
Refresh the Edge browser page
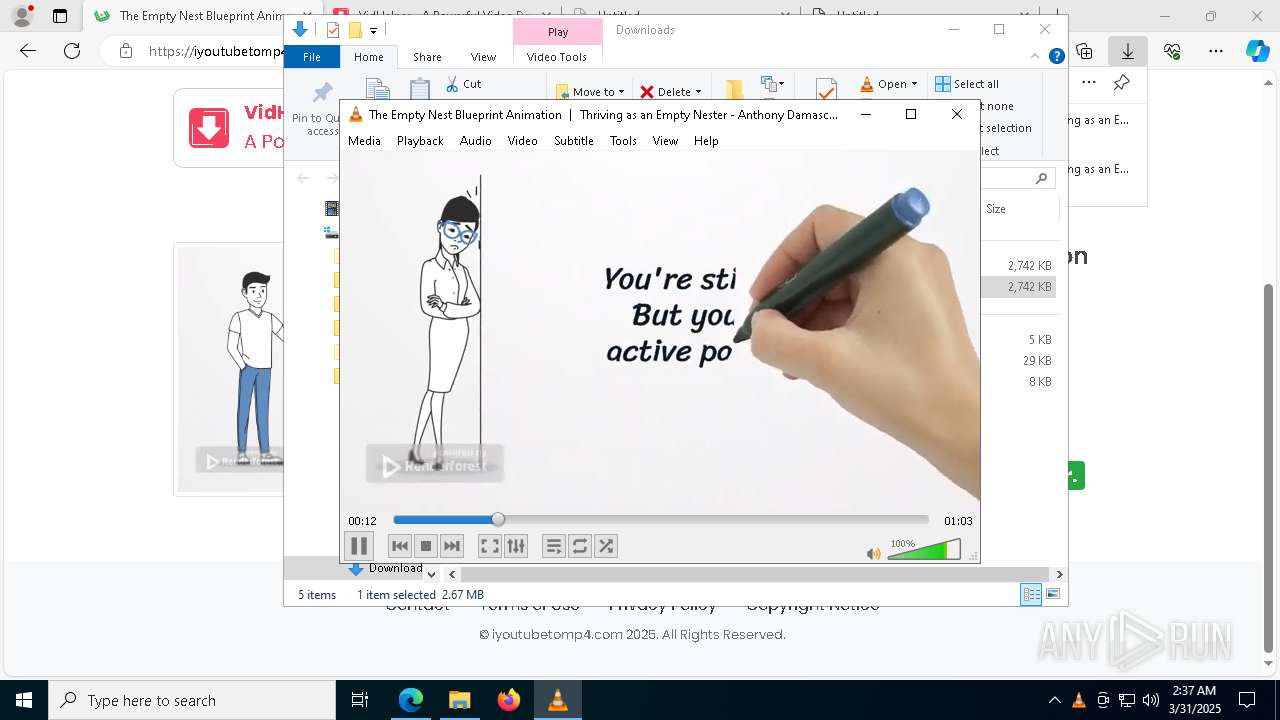[72, 51]
